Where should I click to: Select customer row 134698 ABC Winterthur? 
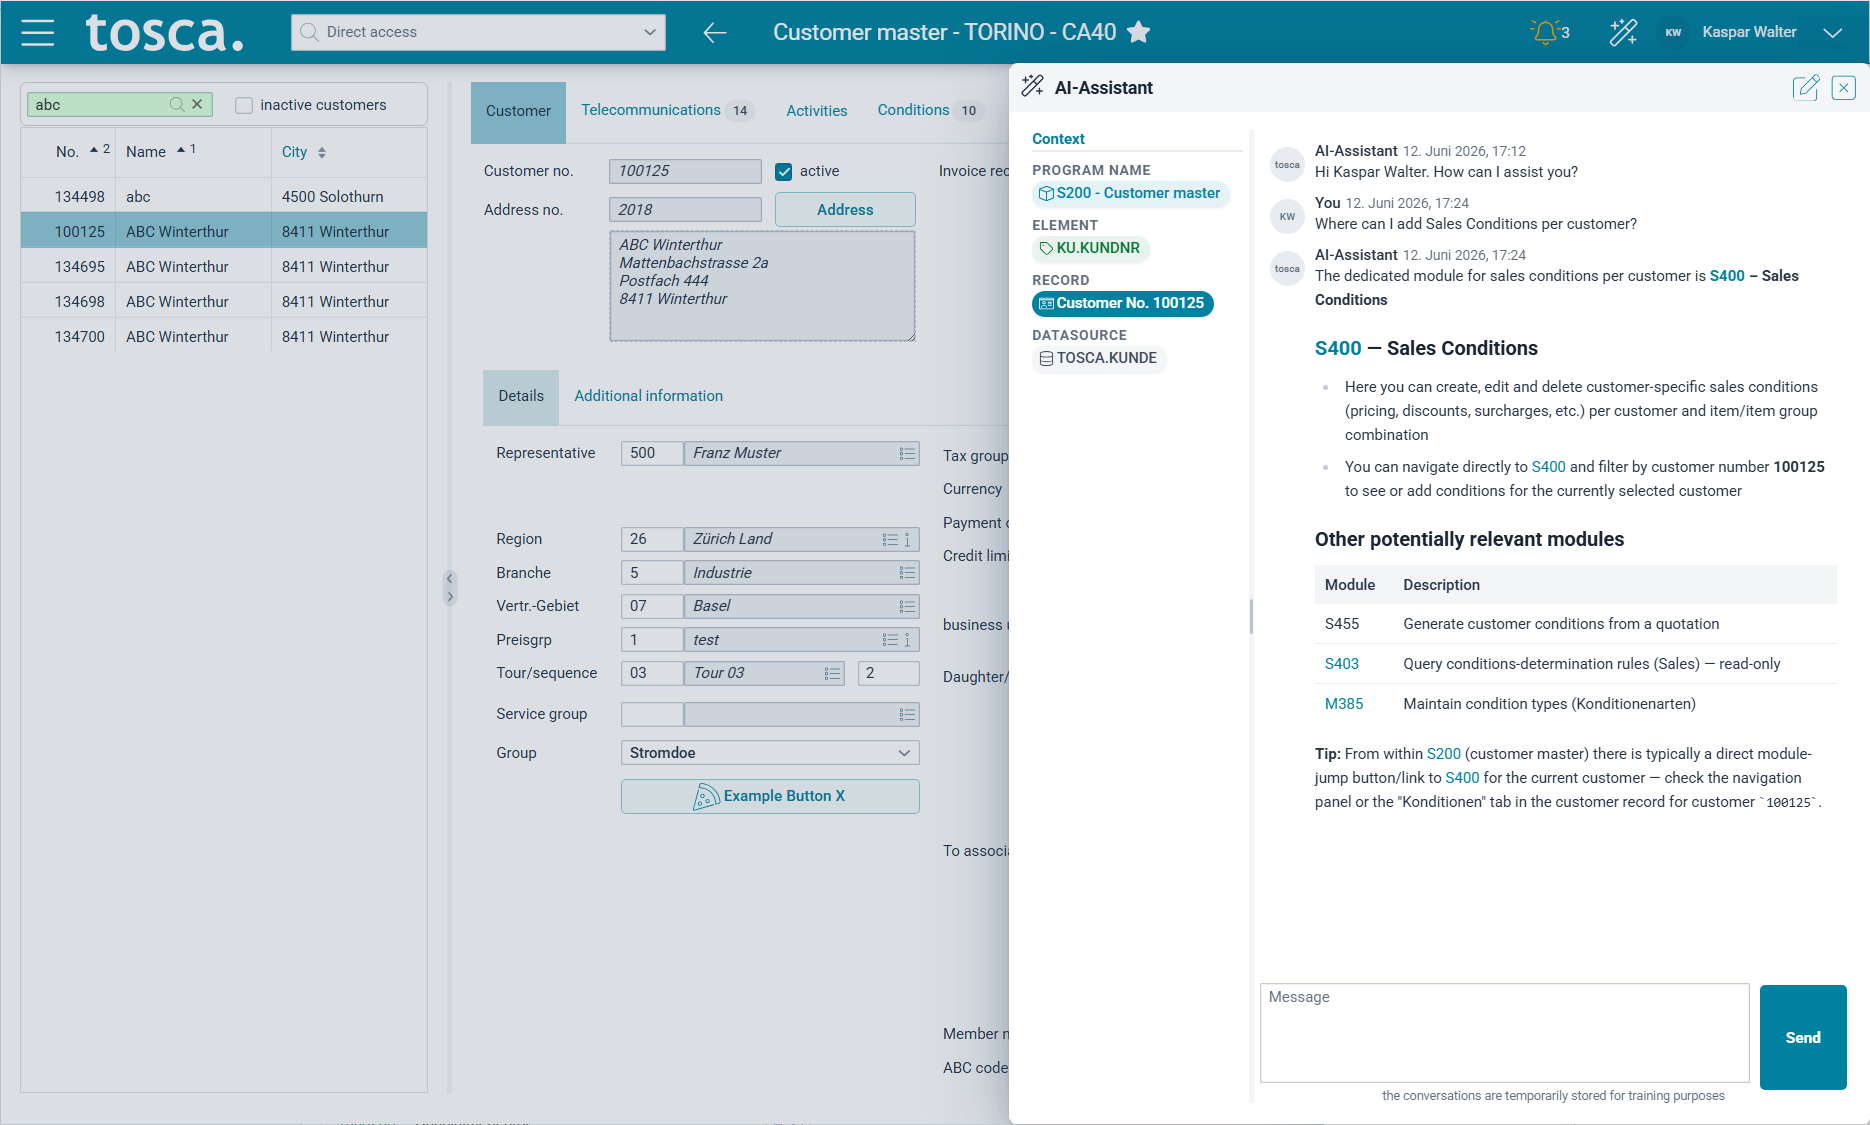(x=224, y=302)
